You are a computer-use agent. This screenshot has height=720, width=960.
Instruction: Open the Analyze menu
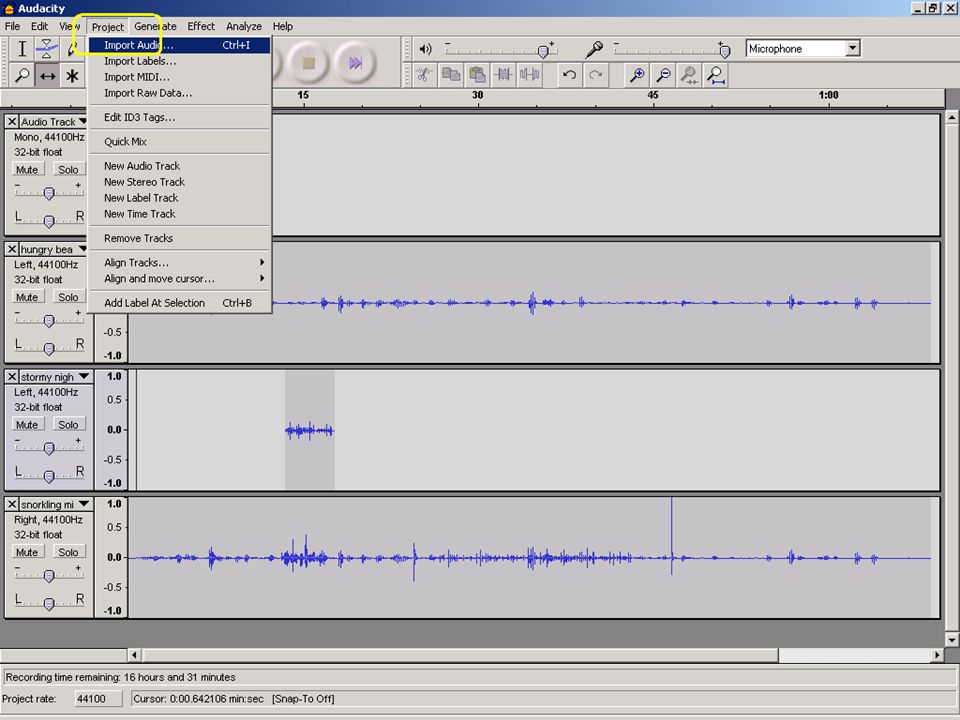point(244,26)
